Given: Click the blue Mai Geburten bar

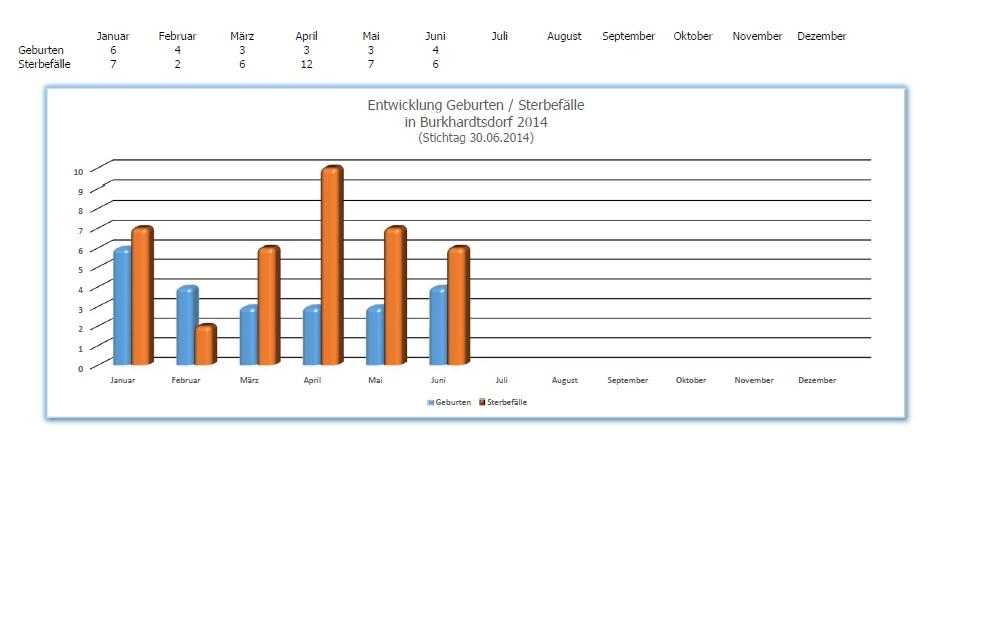Looking at the screenshot, I should pos(375,335).
